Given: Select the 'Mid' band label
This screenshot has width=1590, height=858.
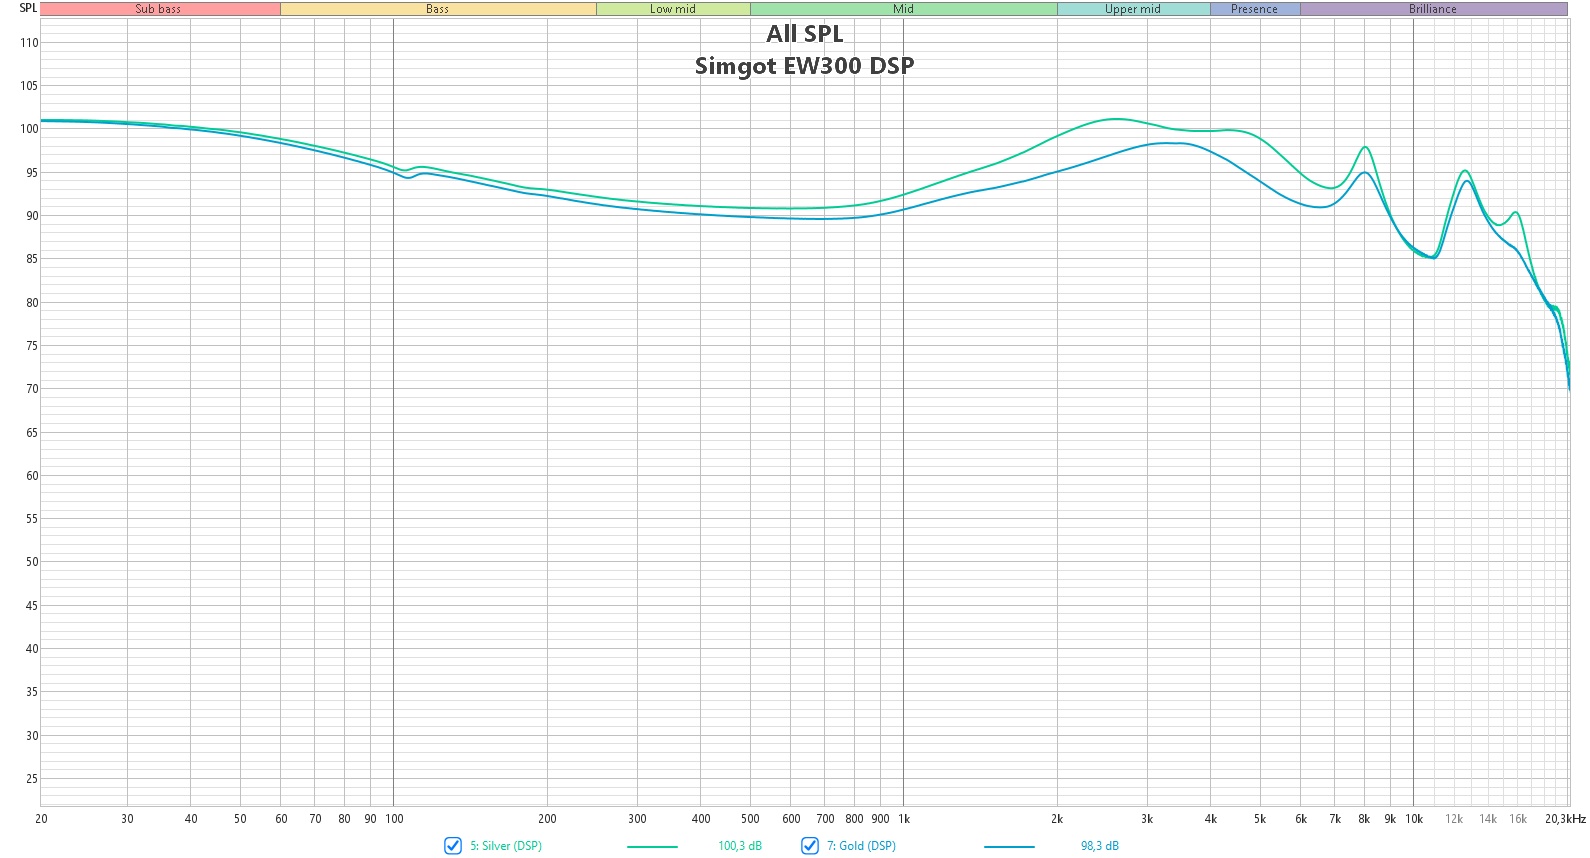Looking at the screenshot, I should point(904,9).
